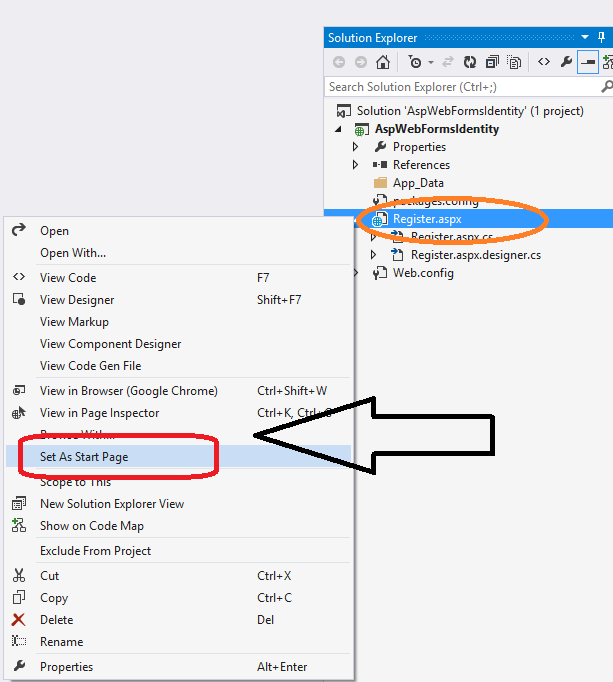613x682 pixels.
Task: Expand the Properties node
Action: pyautogui.click(x=355, y=147)
